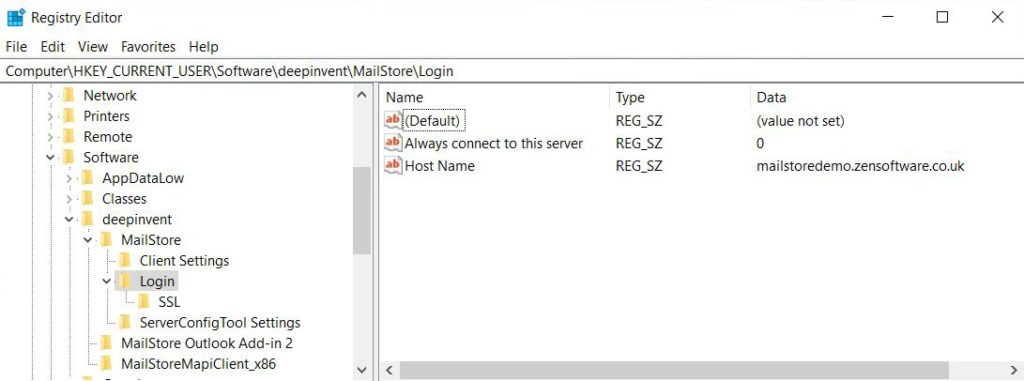1024x381 pixels.
Task: Collapse the MailStore key
Action: click(88, 240)
